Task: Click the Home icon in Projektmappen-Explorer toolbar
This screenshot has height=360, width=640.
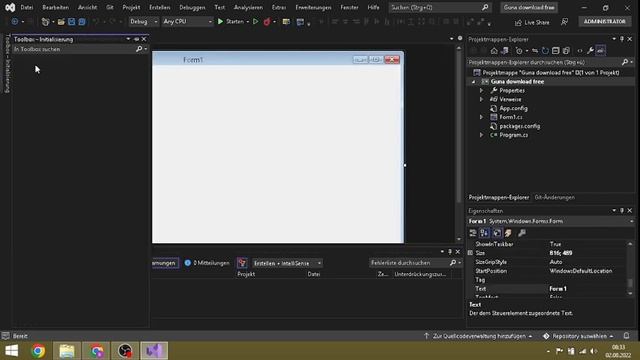Action: (494, 51)
